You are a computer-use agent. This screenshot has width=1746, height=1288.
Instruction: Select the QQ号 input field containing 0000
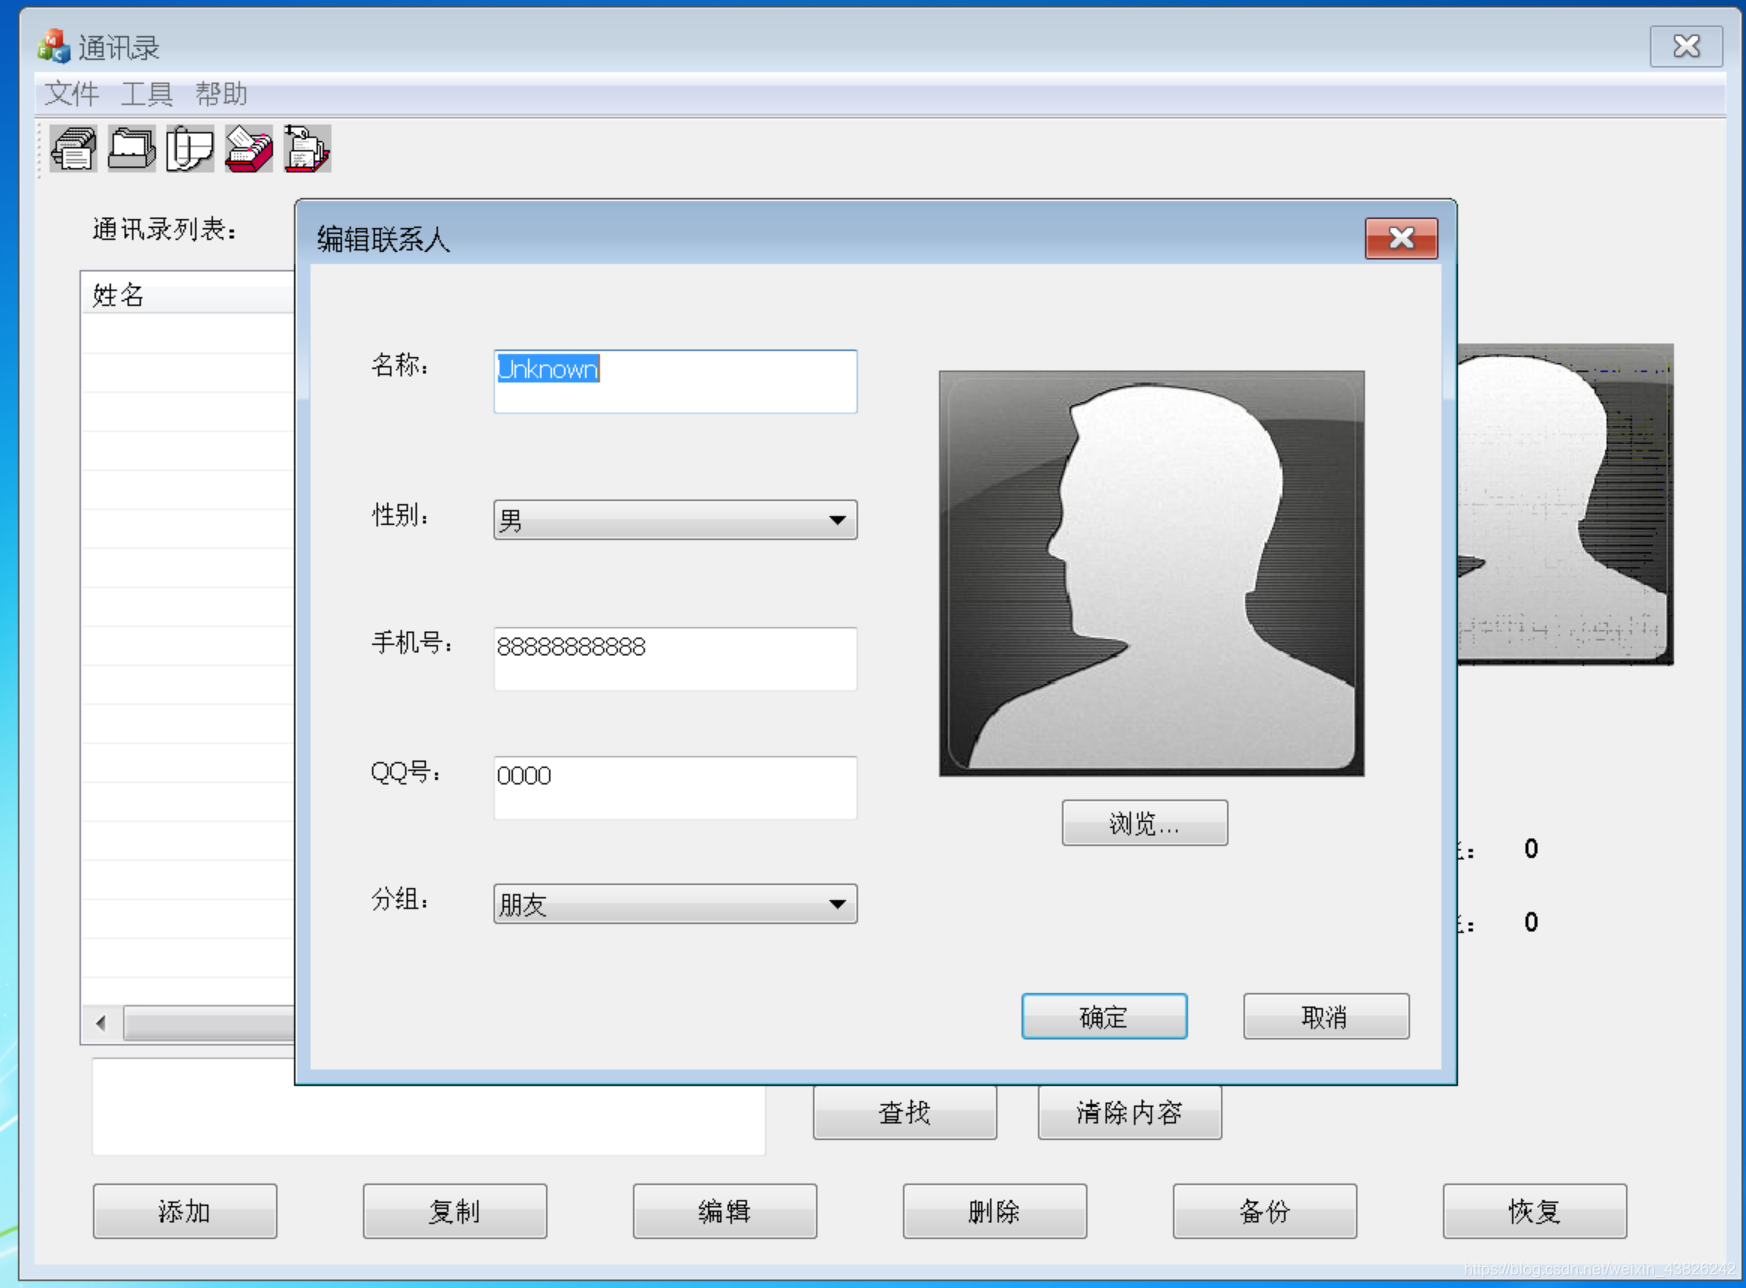coord(675,787)
